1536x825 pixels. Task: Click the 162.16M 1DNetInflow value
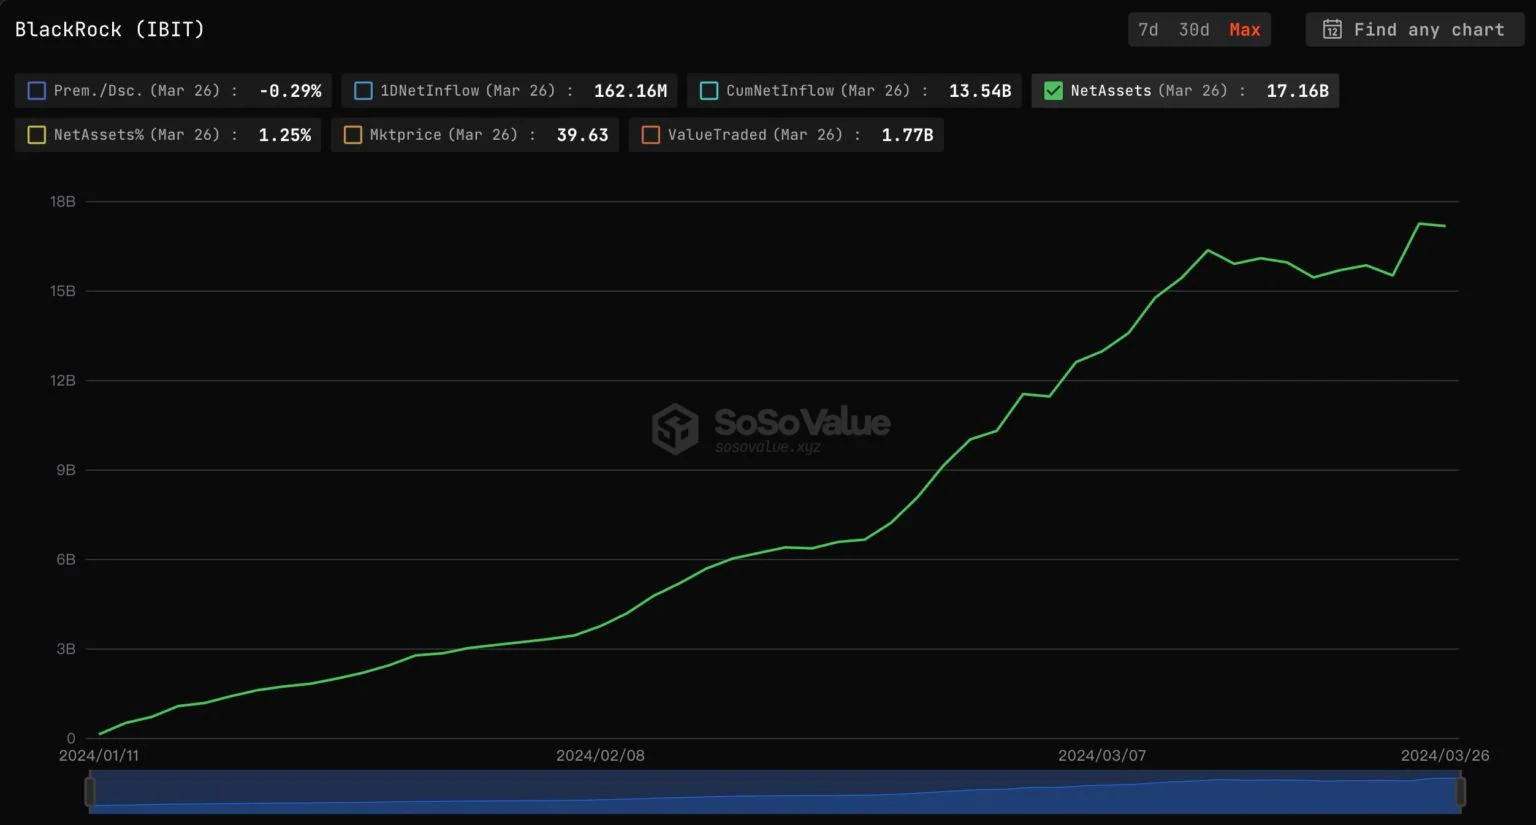630,91
